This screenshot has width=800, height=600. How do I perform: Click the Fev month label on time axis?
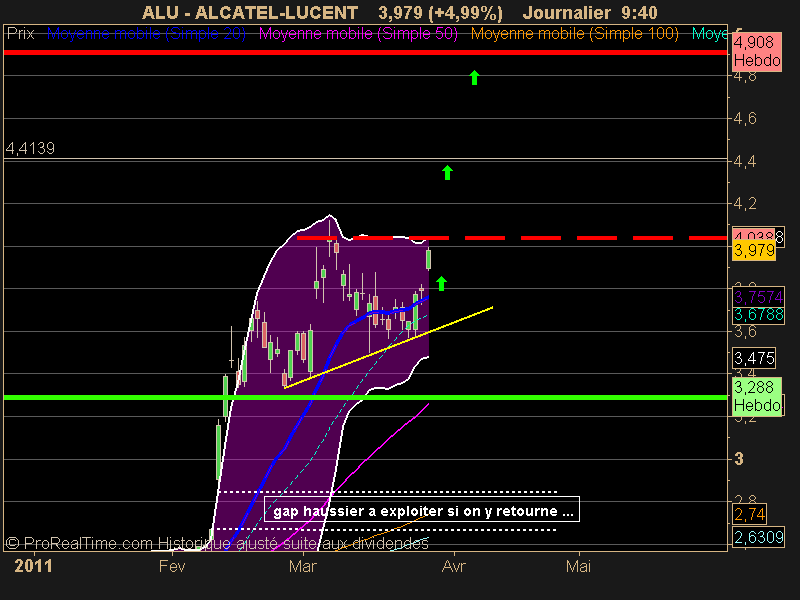(x=172, y=566)
